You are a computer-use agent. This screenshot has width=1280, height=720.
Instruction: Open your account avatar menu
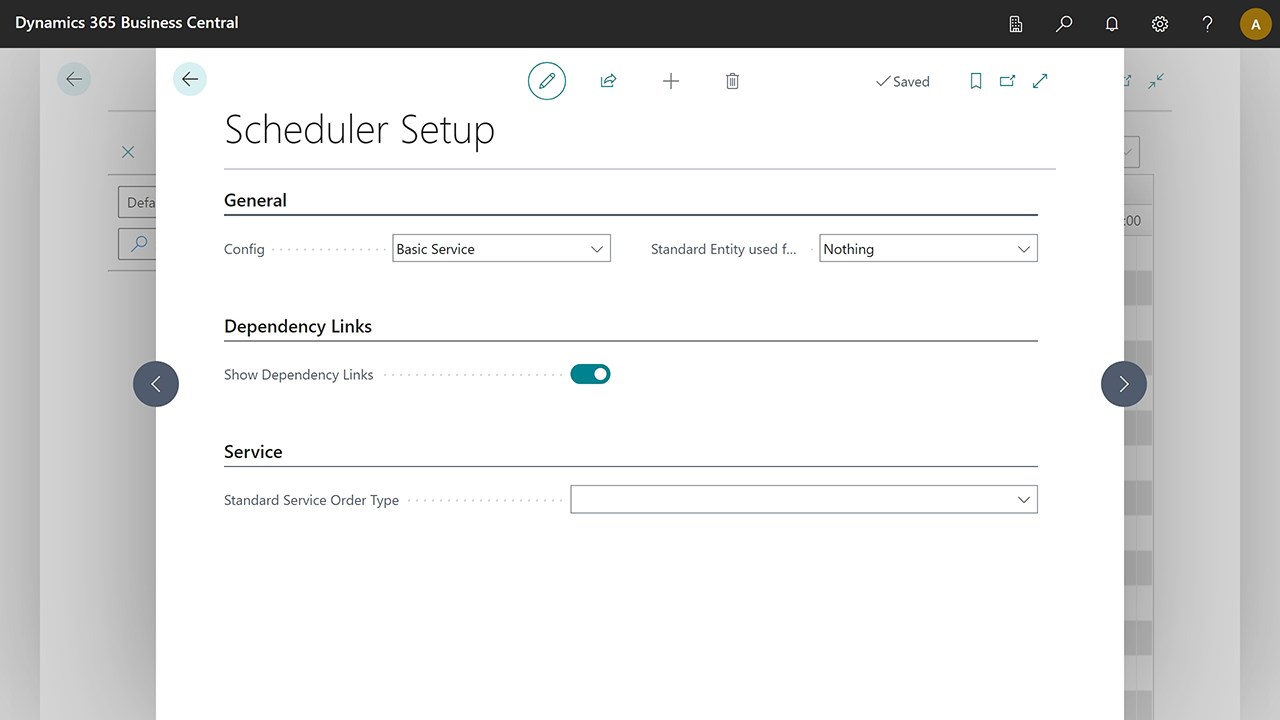tap(1255, 23)
